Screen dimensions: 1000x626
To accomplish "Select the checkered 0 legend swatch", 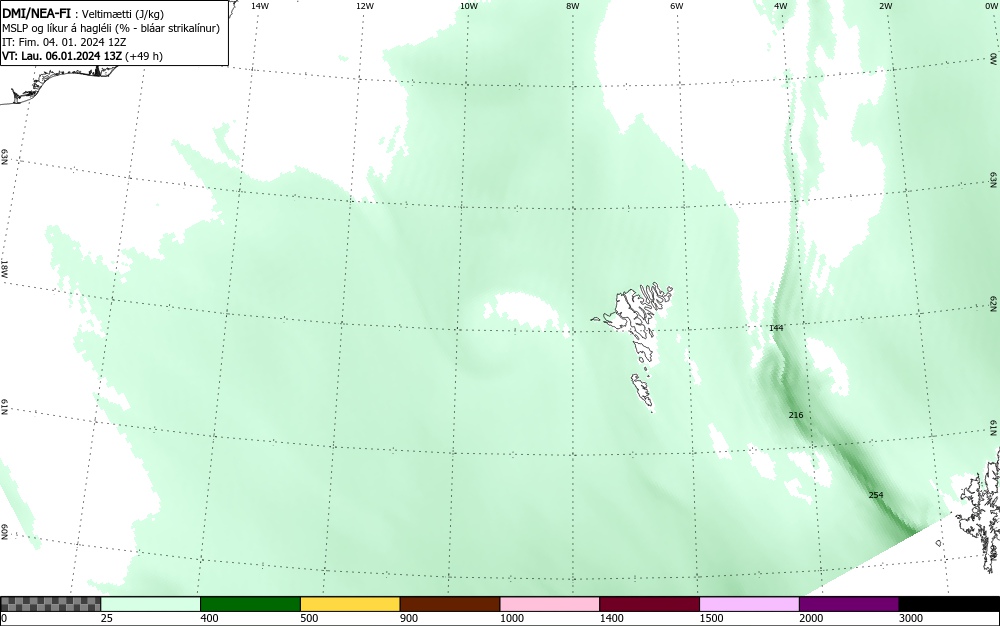I will [x=50, y=604].
